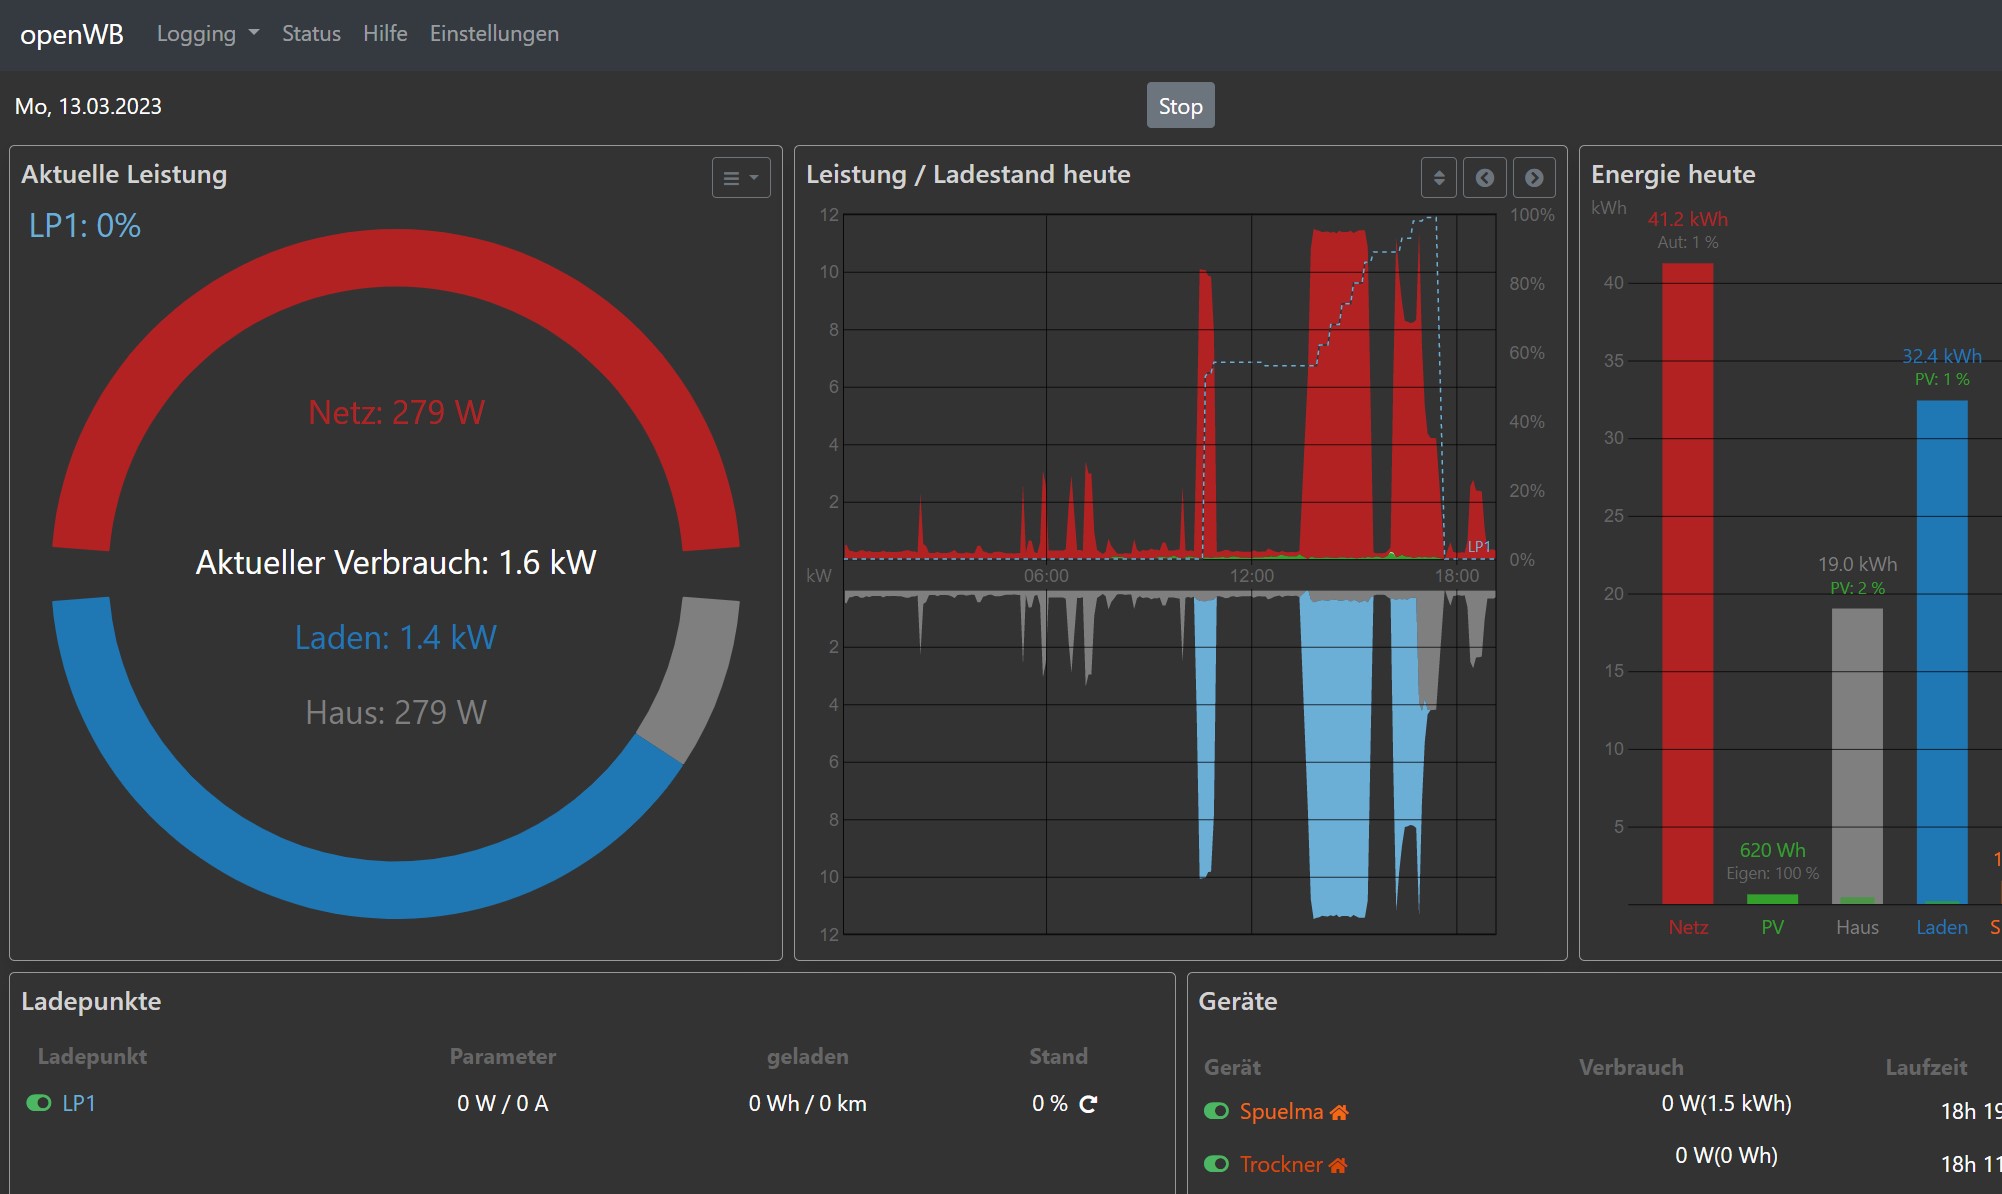This screenshot has width=2002, height=1194.
Task: Click the up-down arrows icon in chart header
Action: (x=1439, y=178)
